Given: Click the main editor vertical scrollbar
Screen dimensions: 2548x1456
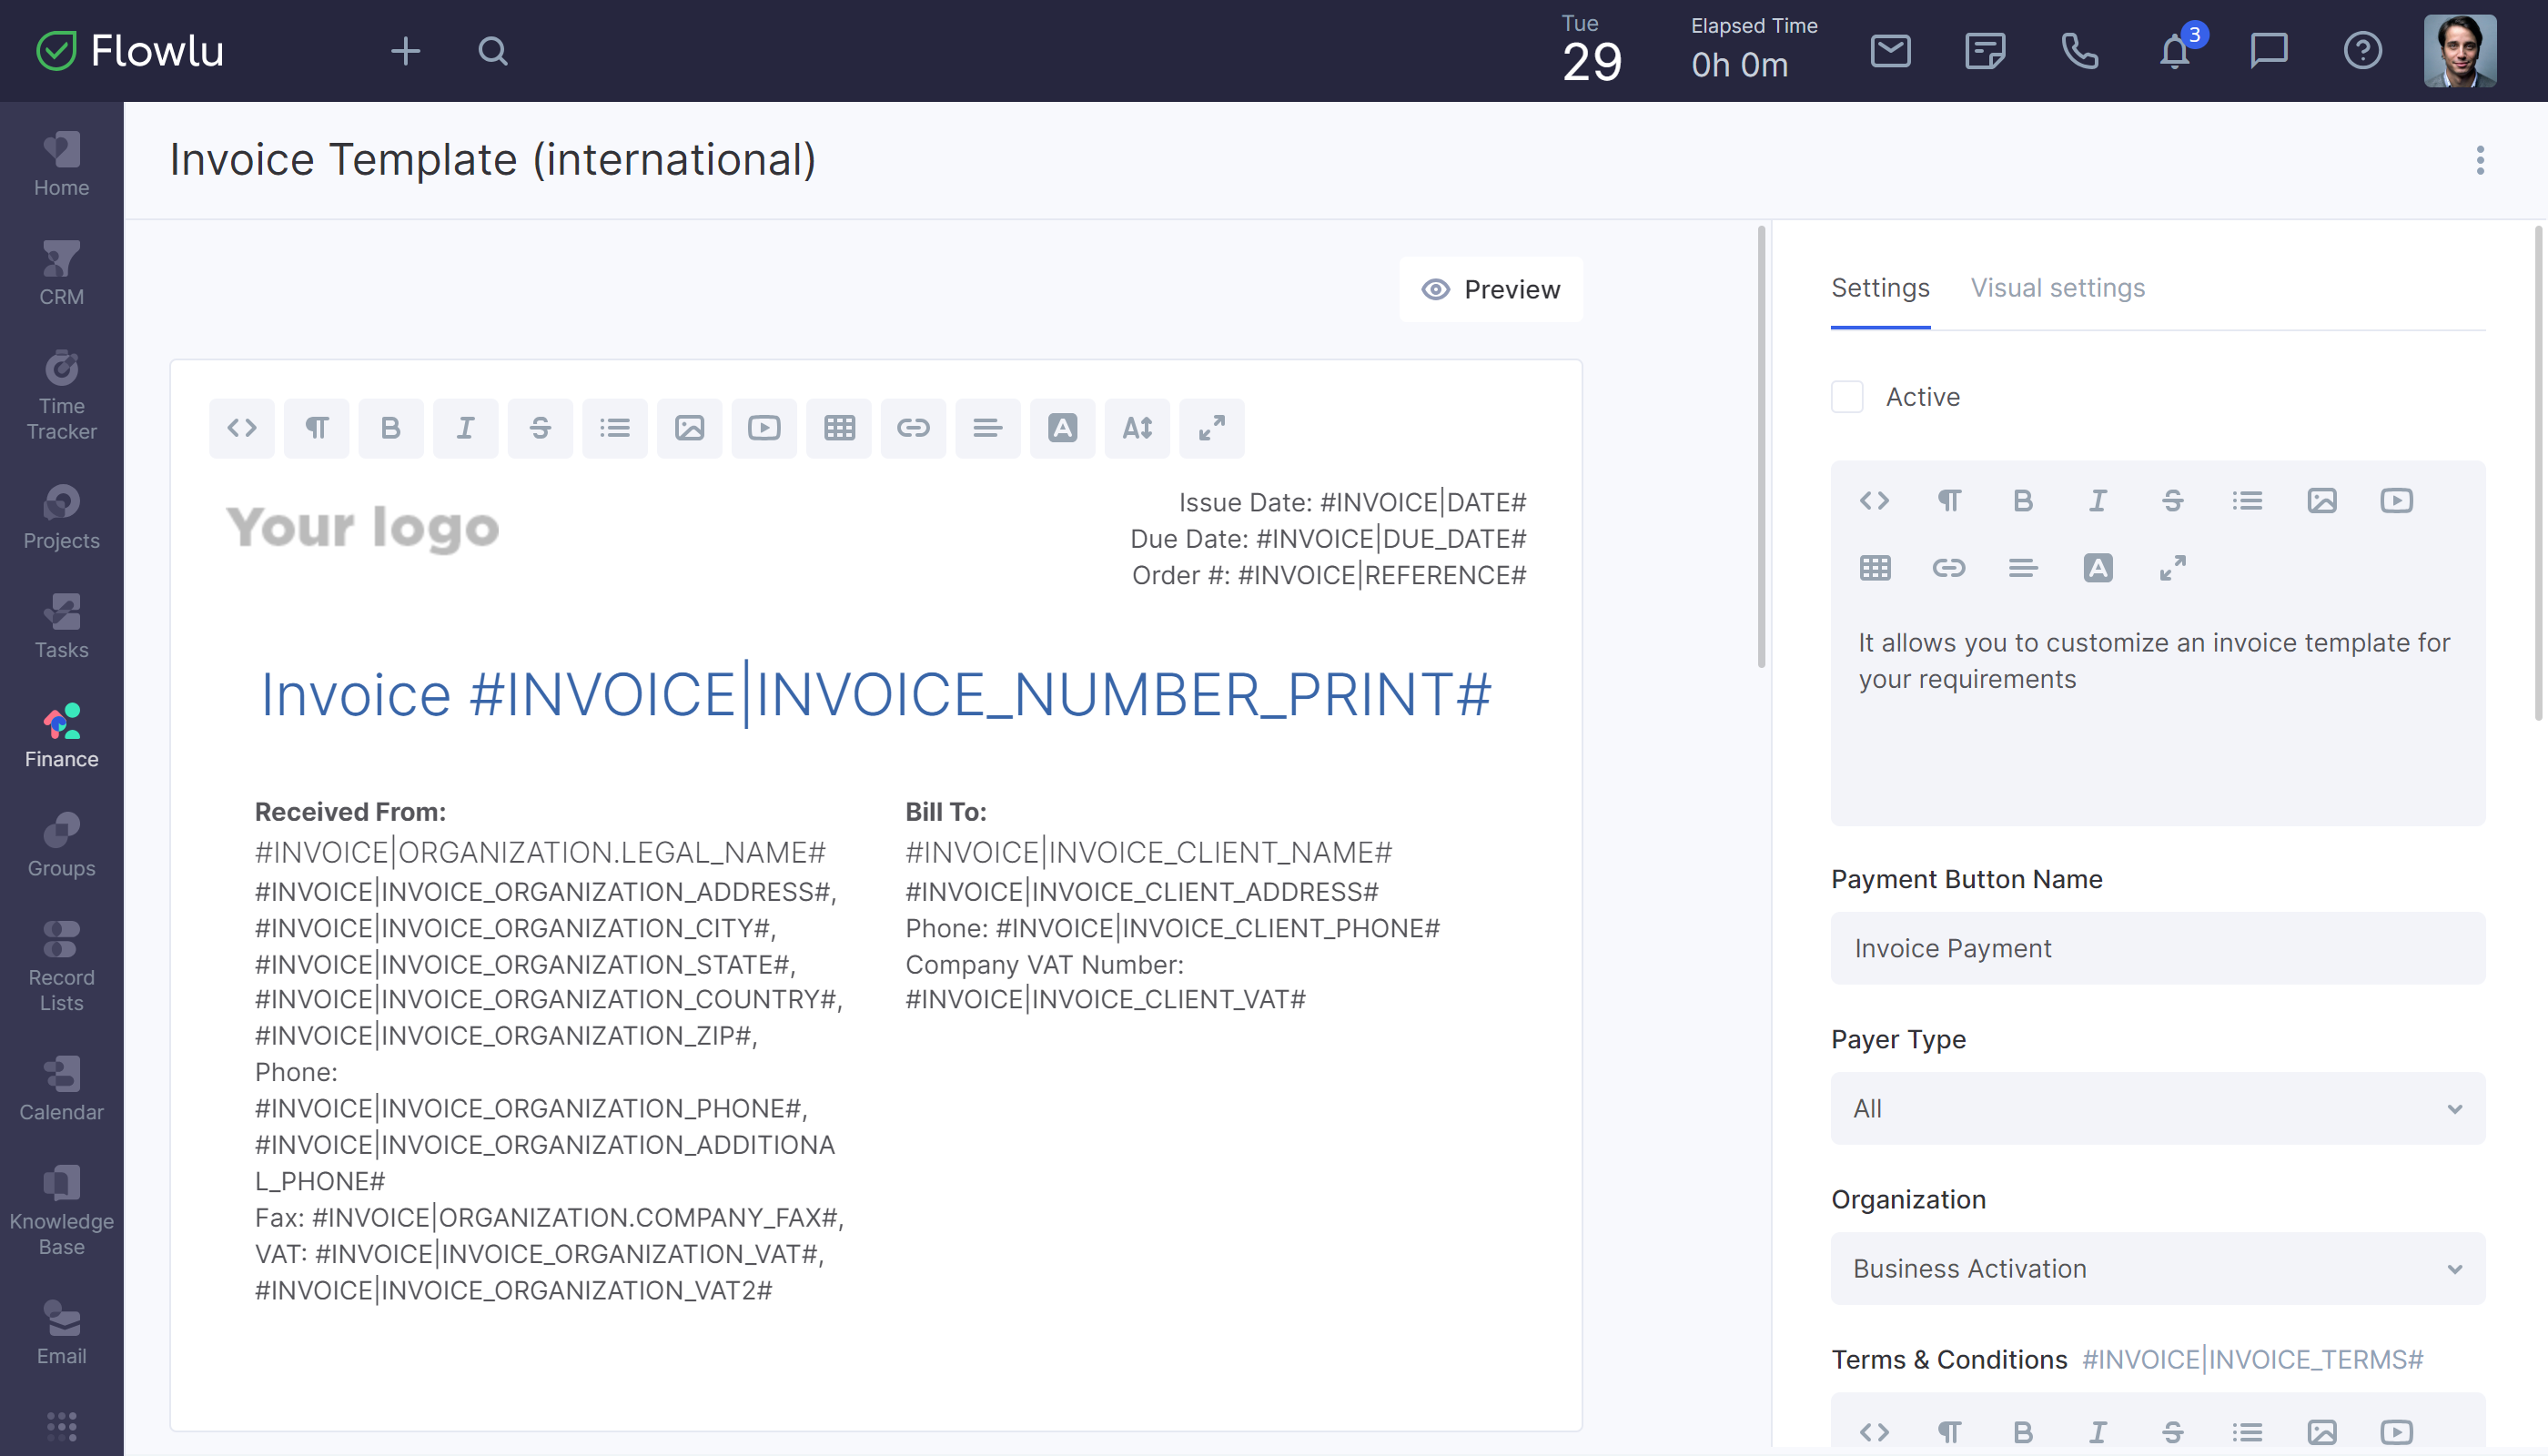Looking at the screenshot, I should [x=1761, y=446].
